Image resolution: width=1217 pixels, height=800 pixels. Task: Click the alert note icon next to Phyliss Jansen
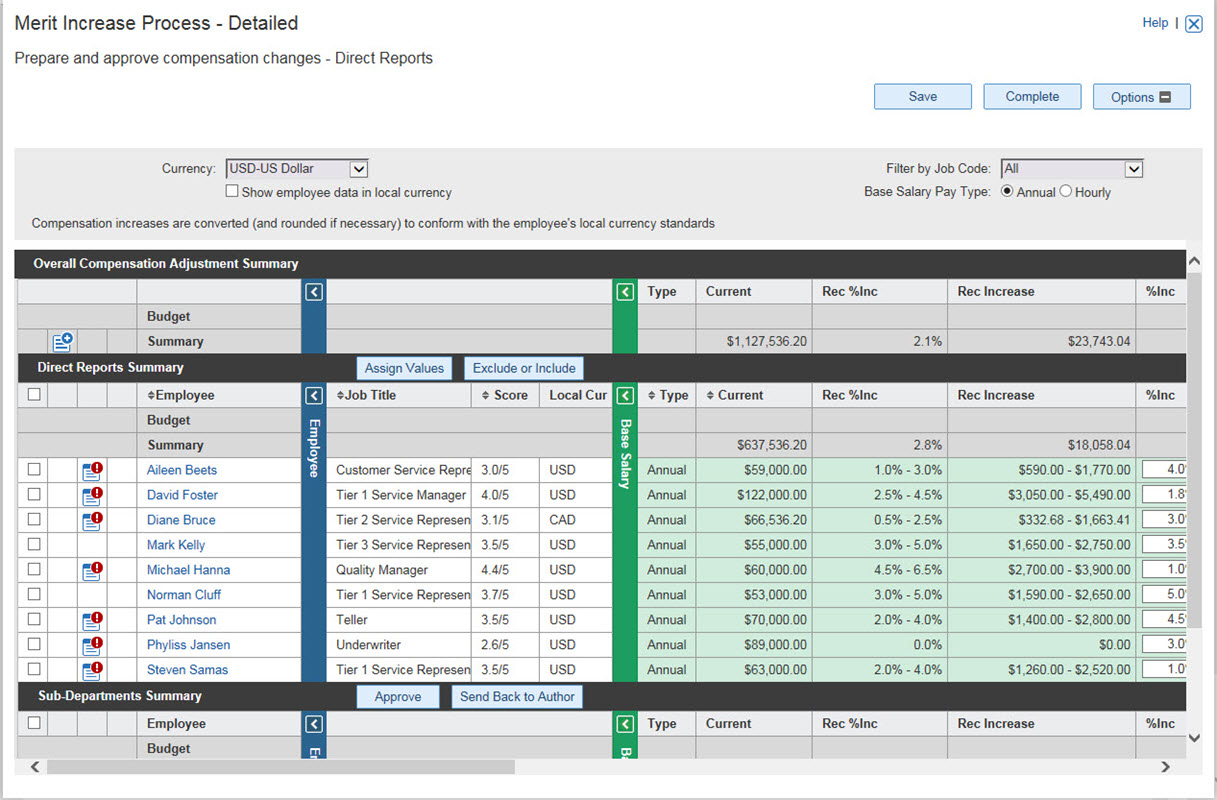click(92, 645)
